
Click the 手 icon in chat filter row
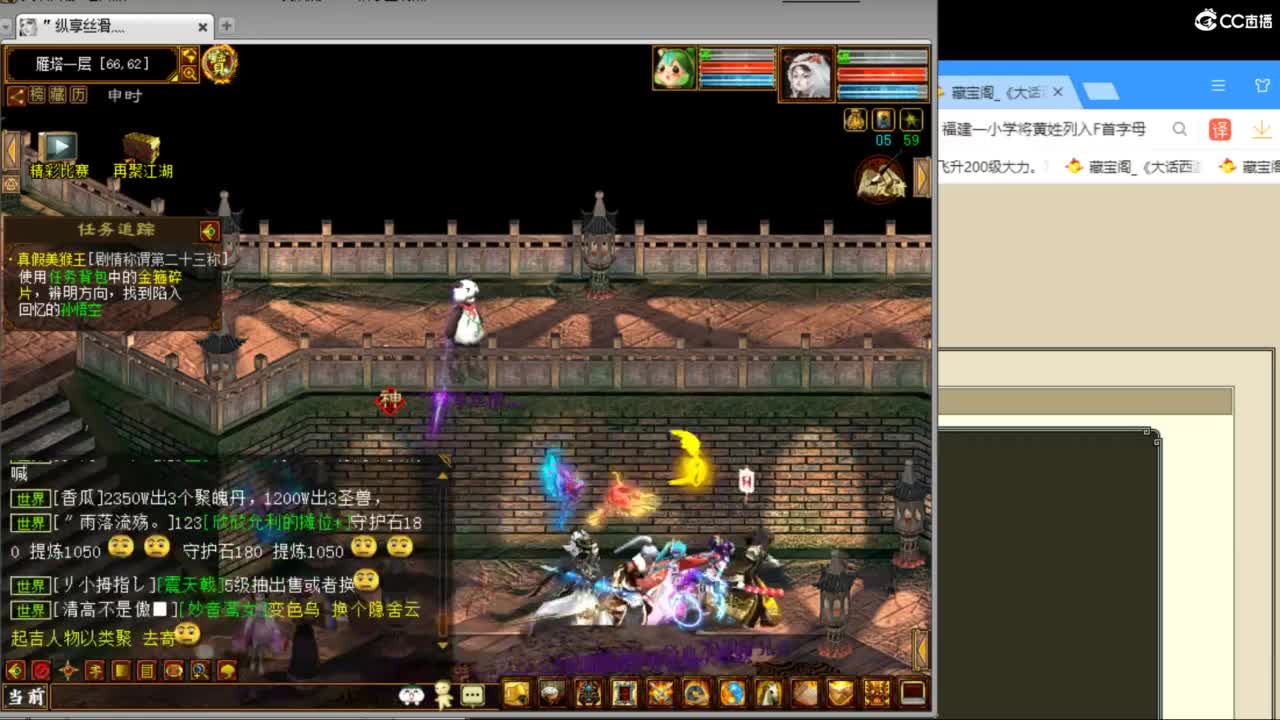tap(94, 670)
